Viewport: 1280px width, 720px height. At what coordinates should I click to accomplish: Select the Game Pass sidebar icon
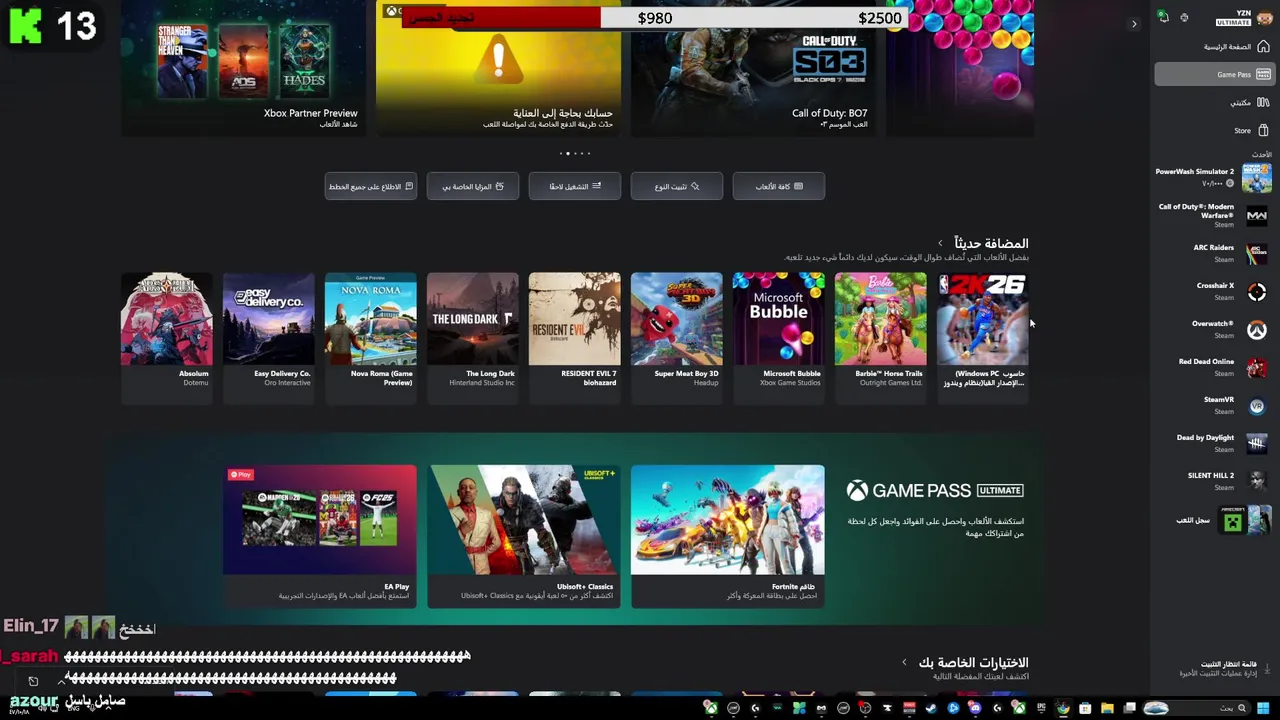1263,74
